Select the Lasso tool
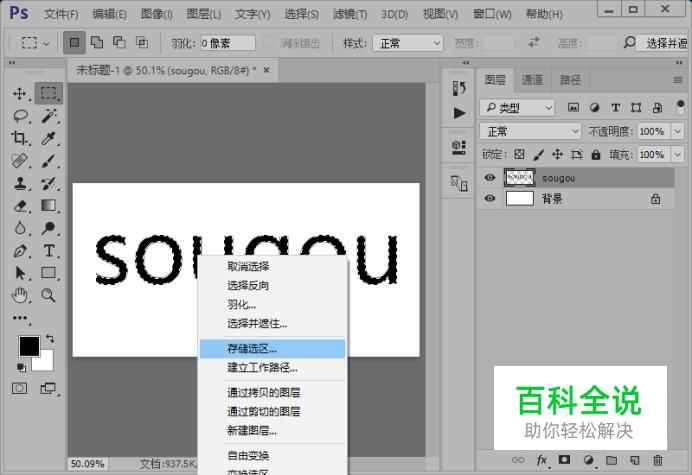Screen dimensions: 692x475 click(x=20, y=116)
